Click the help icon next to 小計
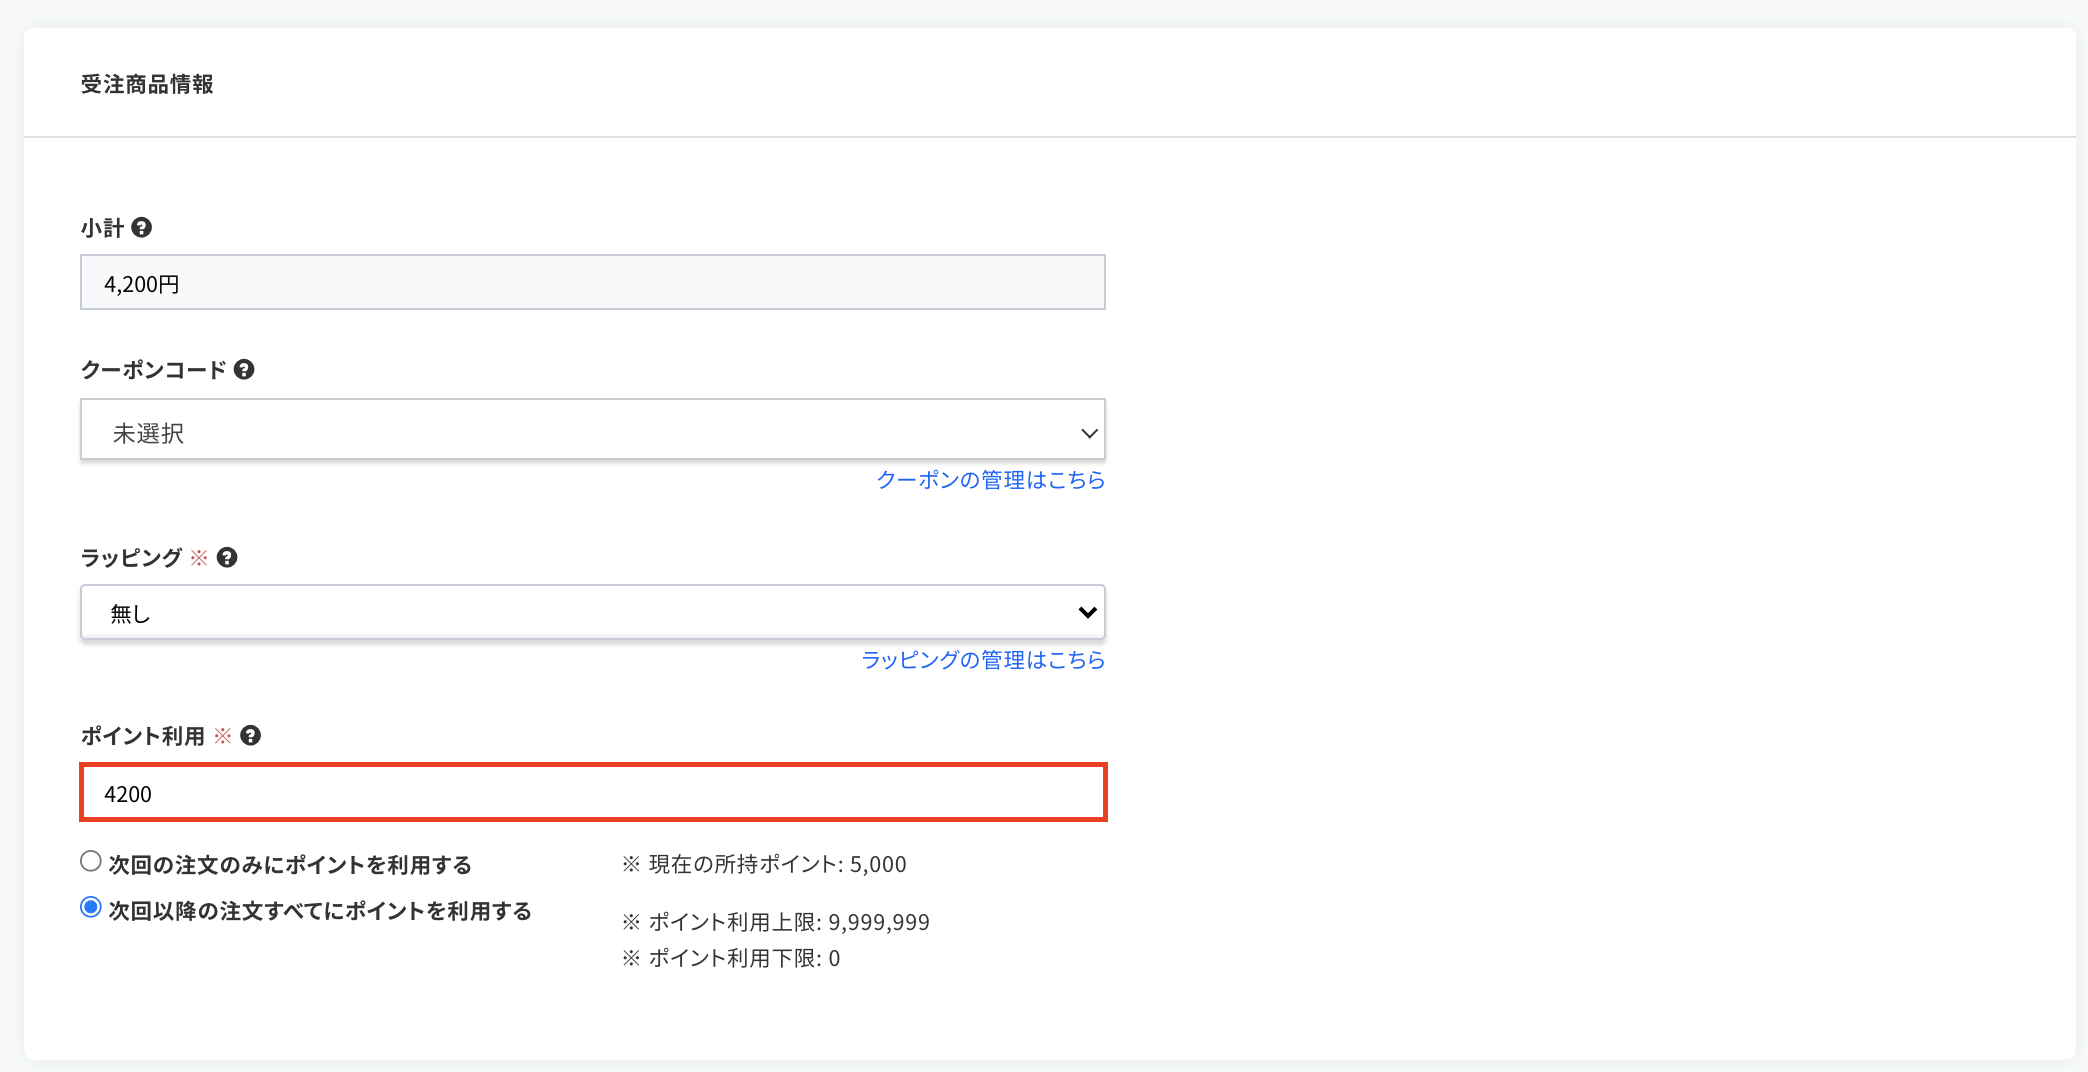 (x=142, y=228)
